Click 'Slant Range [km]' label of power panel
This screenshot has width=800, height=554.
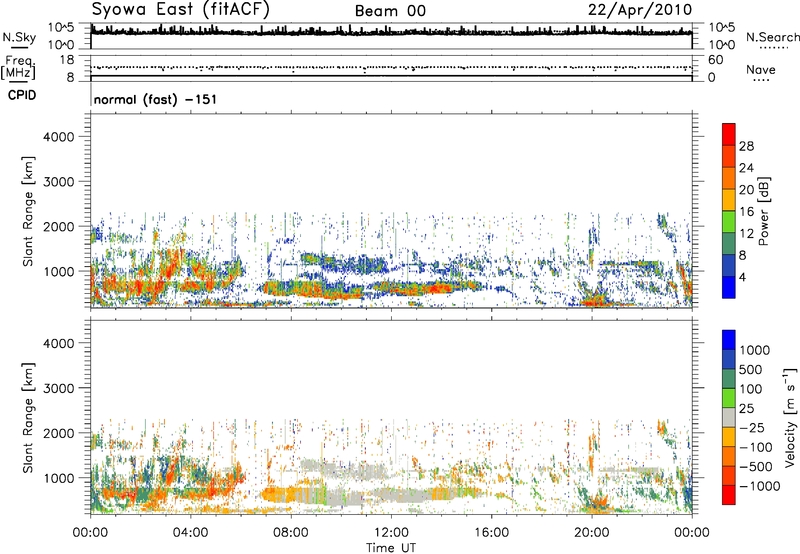coord(28,211)
